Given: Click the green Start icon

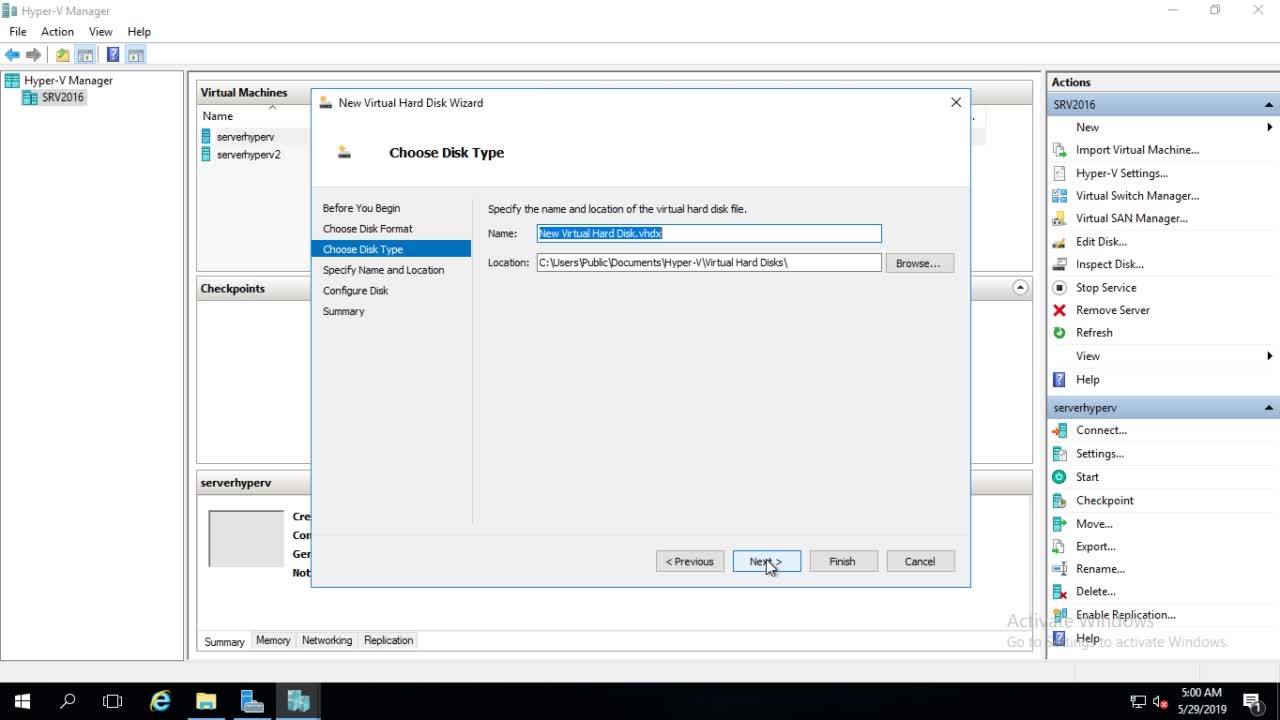Looking at the screenshot, I should pyautogui.click(x=1059, y=477).
